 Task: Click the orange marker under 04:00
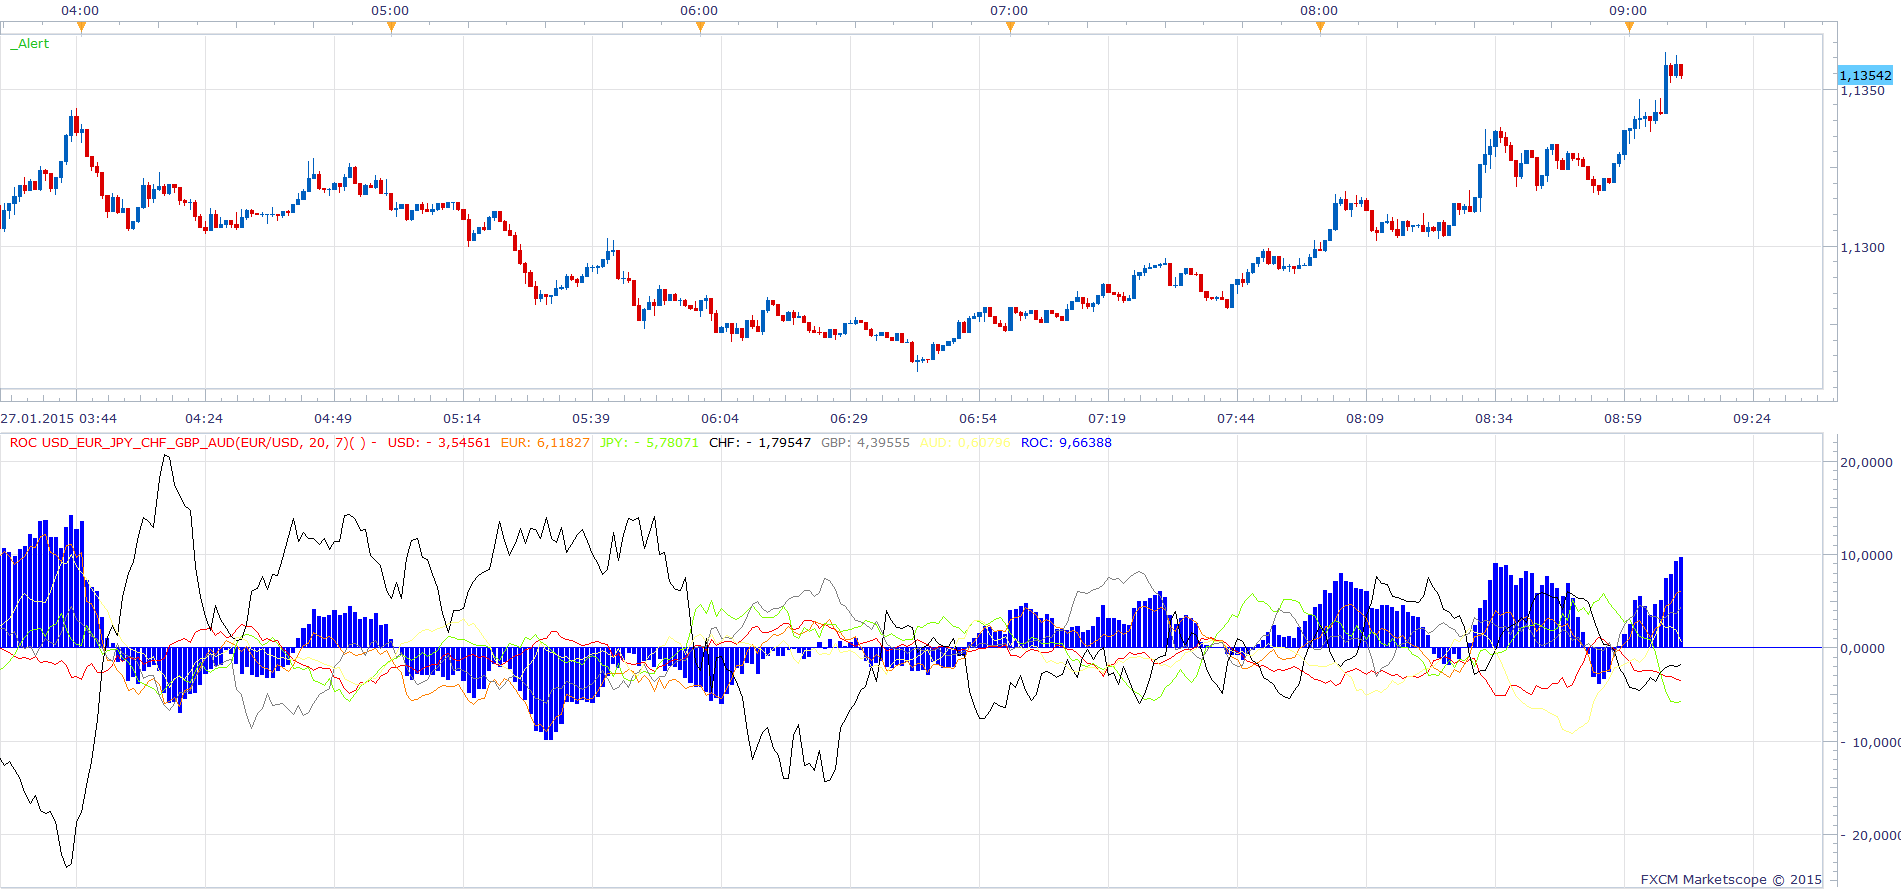click(81, 27)
